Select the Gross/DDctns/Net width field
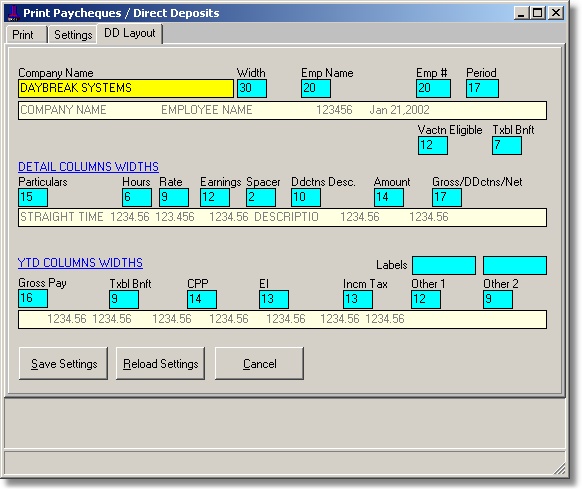Viewport: 582px width, 491px height. tap(447, 197)
